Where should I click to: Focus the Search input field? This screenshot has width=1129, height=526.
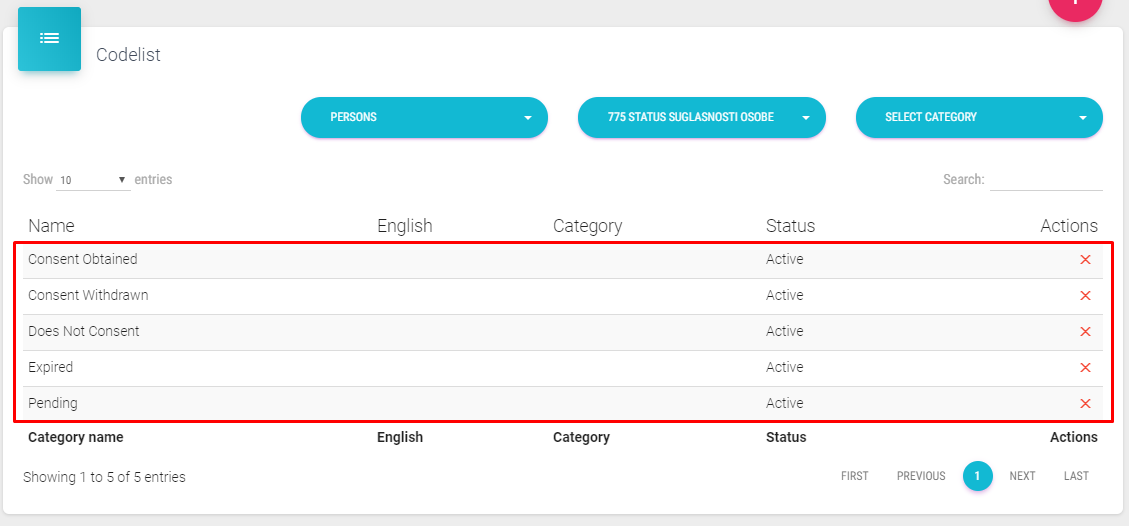1045,180
